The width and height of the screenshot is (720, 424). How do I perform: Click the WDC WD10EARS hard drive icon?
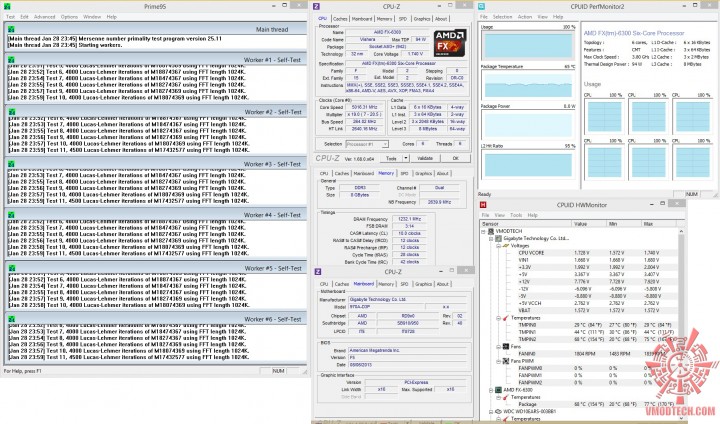[x=498, y=412]
